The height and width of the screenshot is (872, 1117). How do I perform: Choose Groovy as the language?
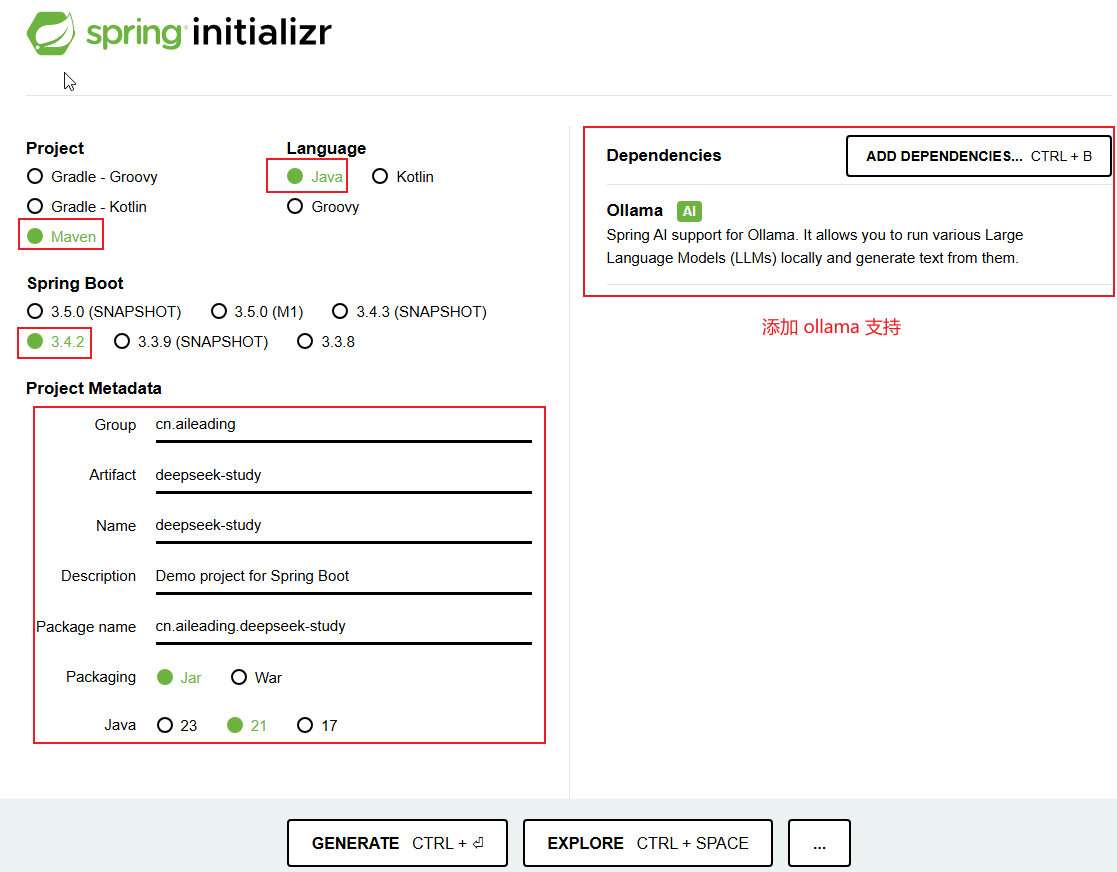(x=323, y=207)
